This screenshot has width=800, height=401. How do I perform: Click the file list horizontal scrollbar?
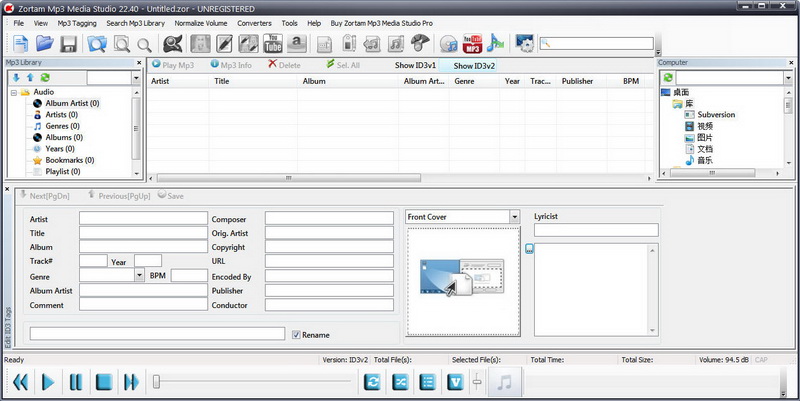pos(289,178)
